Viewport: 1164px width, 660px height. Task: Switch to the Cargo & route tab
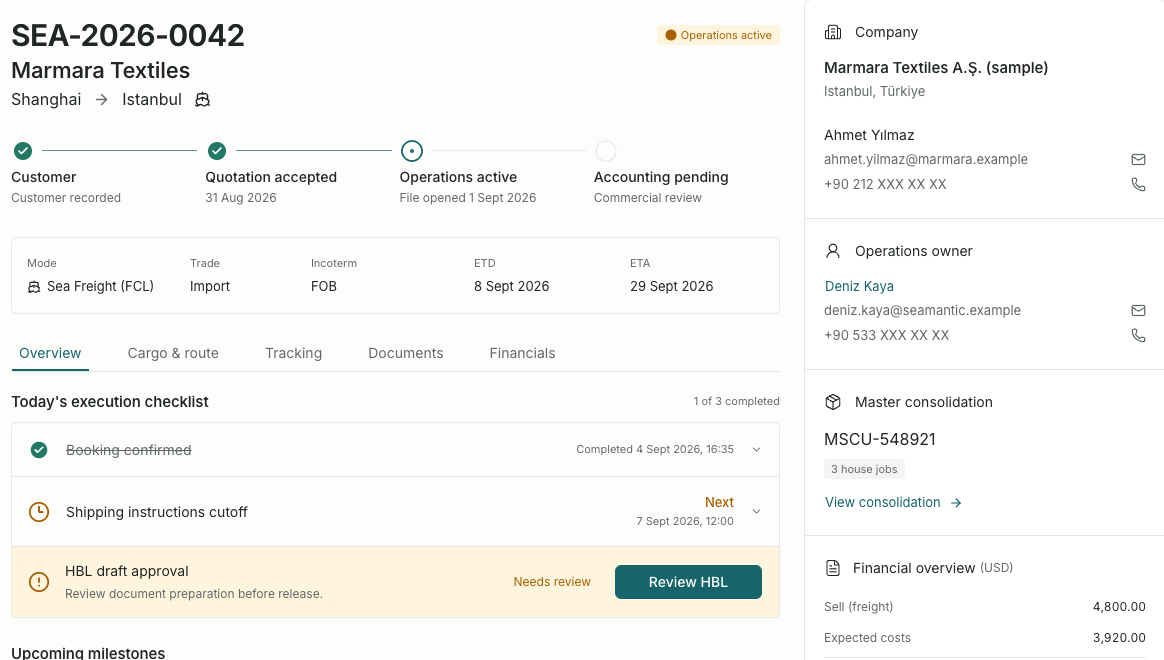coord(173,353)
